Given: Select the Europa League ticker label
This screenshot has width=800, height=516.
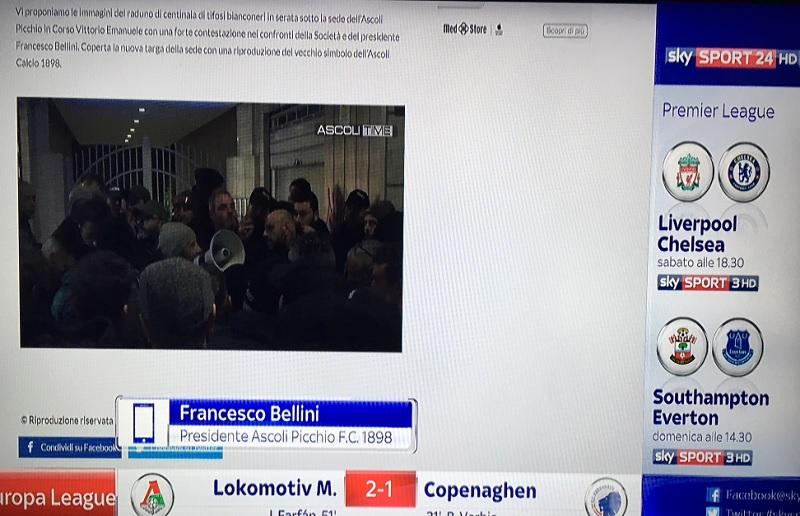Looking at the screenshot, I should [58, 496].
